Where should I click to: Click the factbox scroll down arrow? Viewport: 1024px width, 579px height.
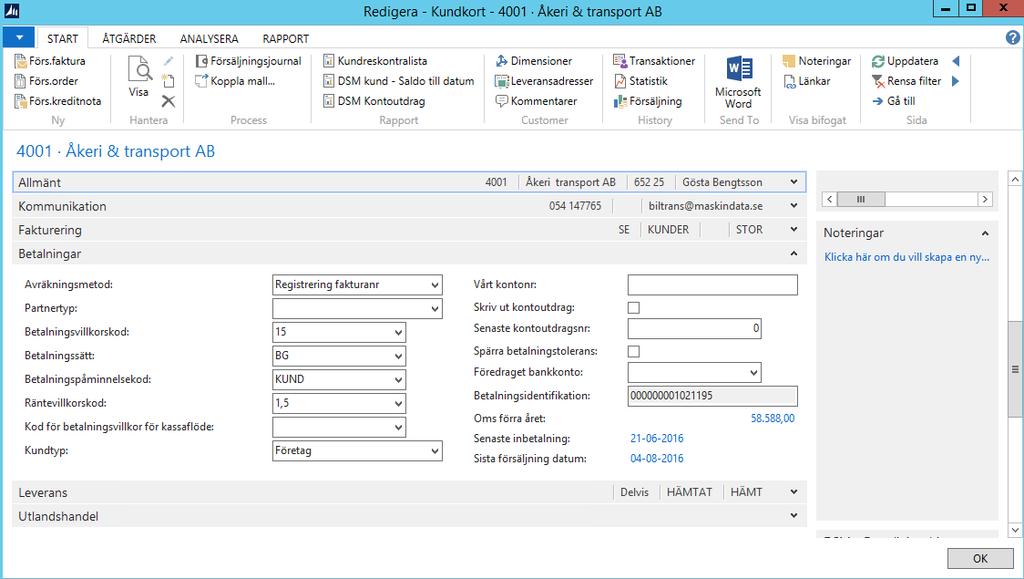(x=1015, y=530)
